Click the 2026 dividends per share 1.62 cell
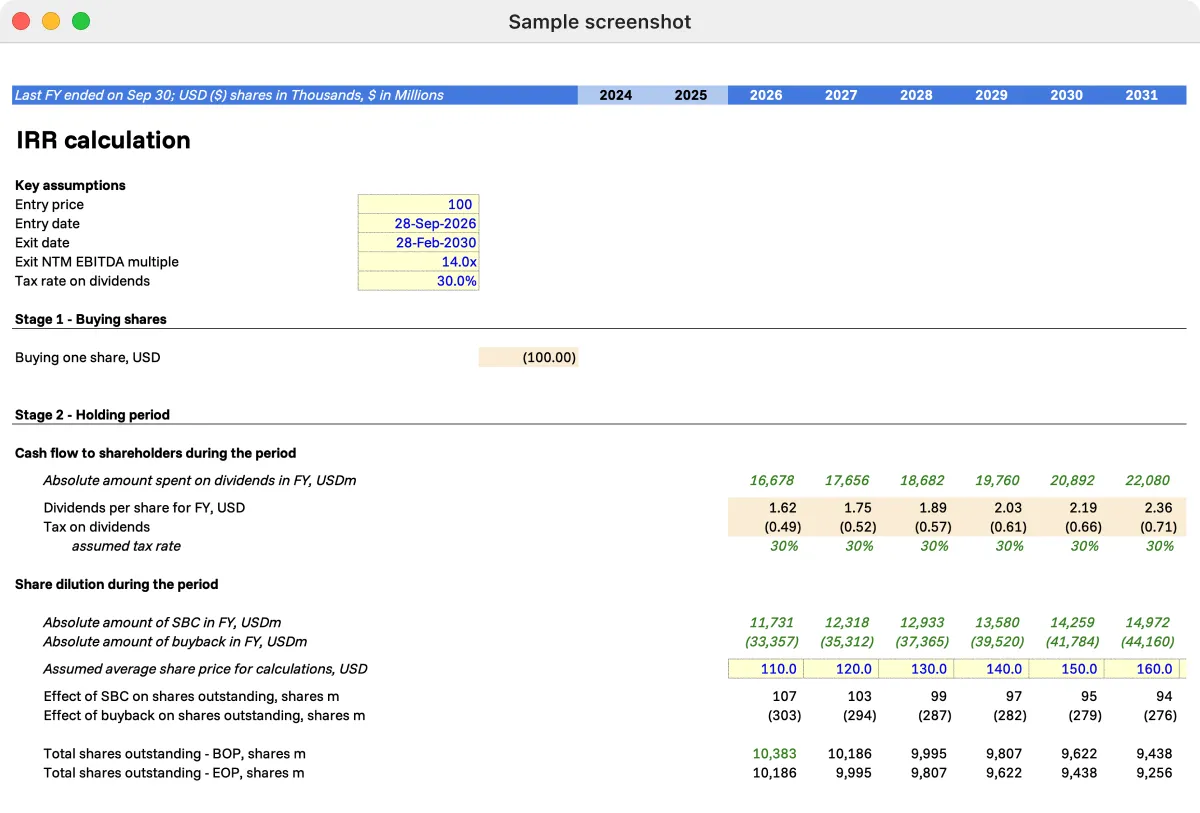The height and width of the screenshot is (813, 1200). (x=766, y=507)
